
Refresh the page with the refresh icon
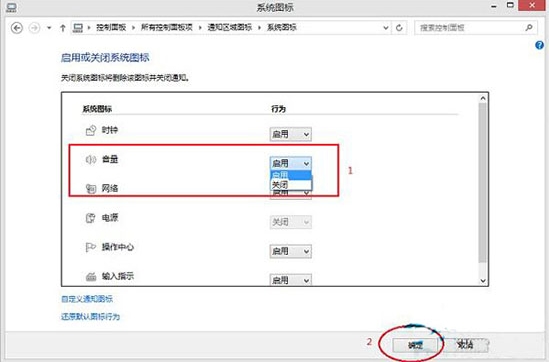pos(399,28)
